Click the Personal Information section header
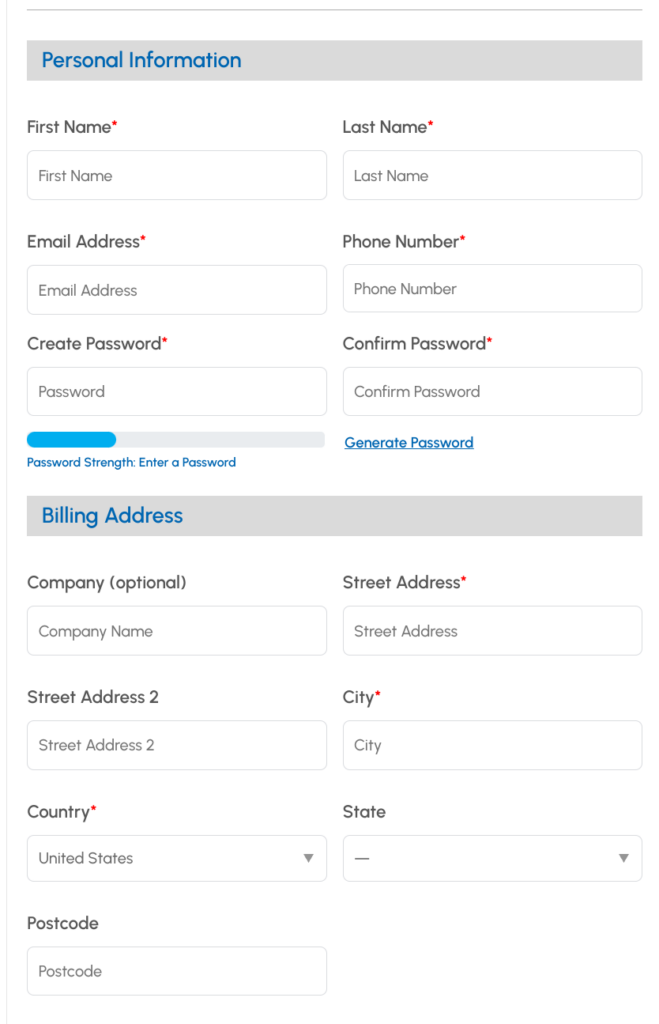659x1024 pixels. [x=334, y=61]
